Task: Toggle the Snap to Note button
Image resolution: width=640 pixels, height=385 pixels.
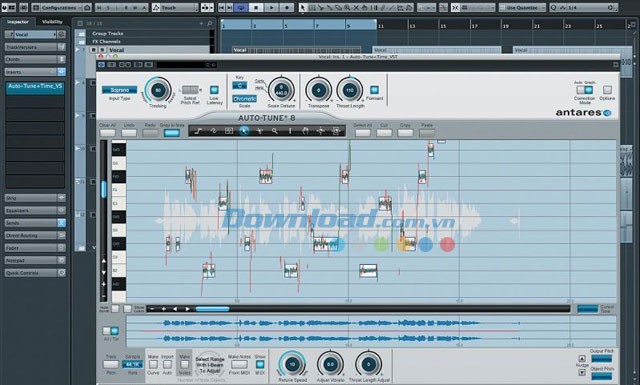Action: (x=171, y=133)
